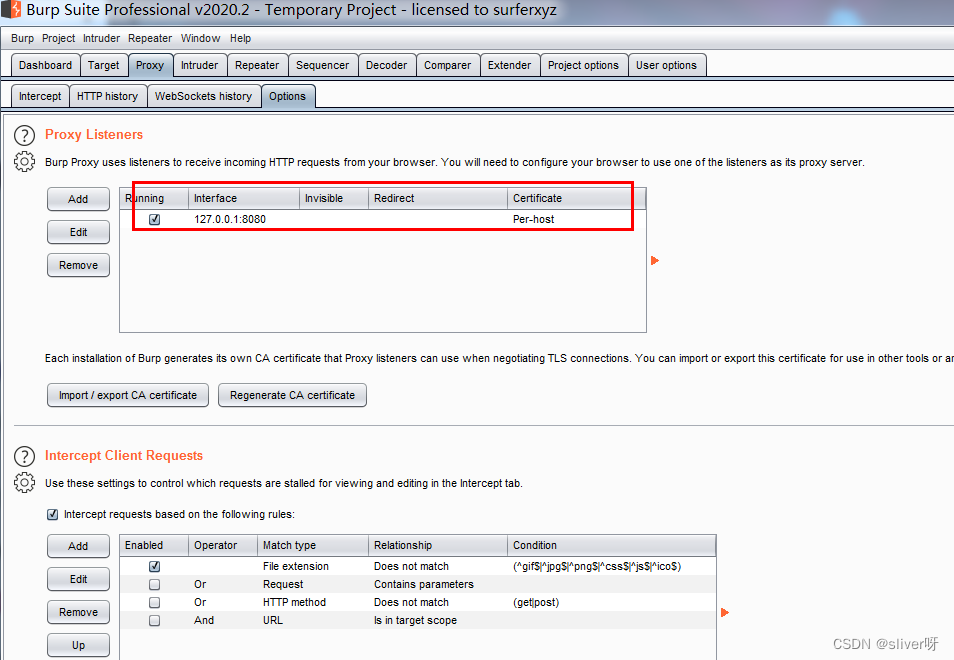Click Remove button for Proxy Listeners
The height and width of the screenshot is (660, 954).
pyautogui.click(x=78, y=265)
